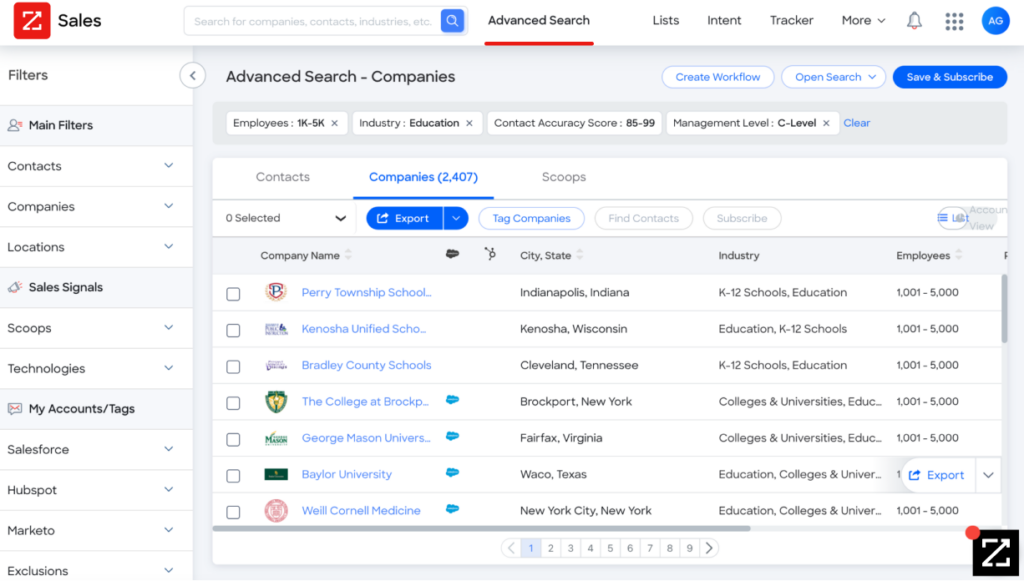Open the notifications bell
Viewport: 1024px width, 581px height.
click(914, 21)
